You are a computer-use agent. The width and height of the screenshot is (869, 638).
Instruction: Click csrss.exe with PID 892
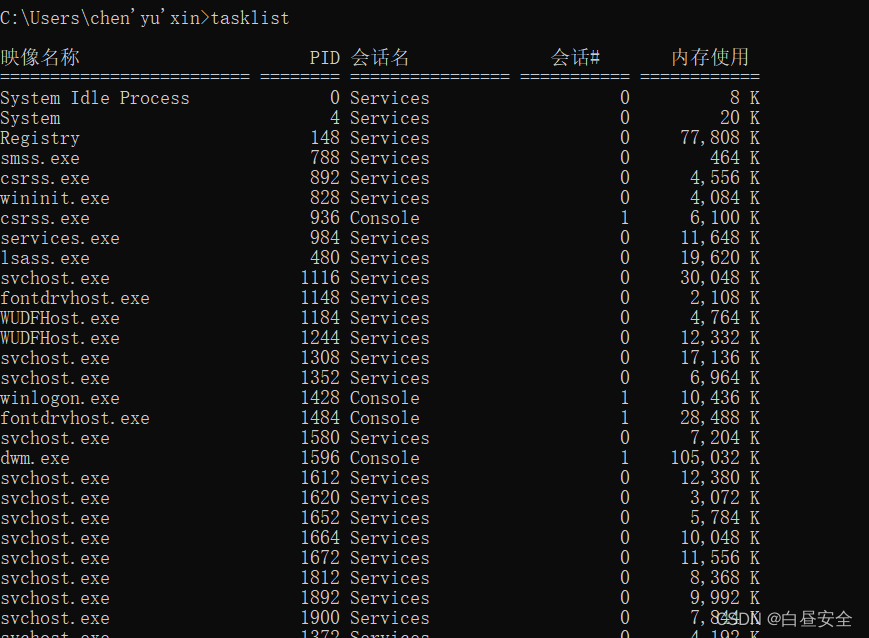tap(45, 178)
